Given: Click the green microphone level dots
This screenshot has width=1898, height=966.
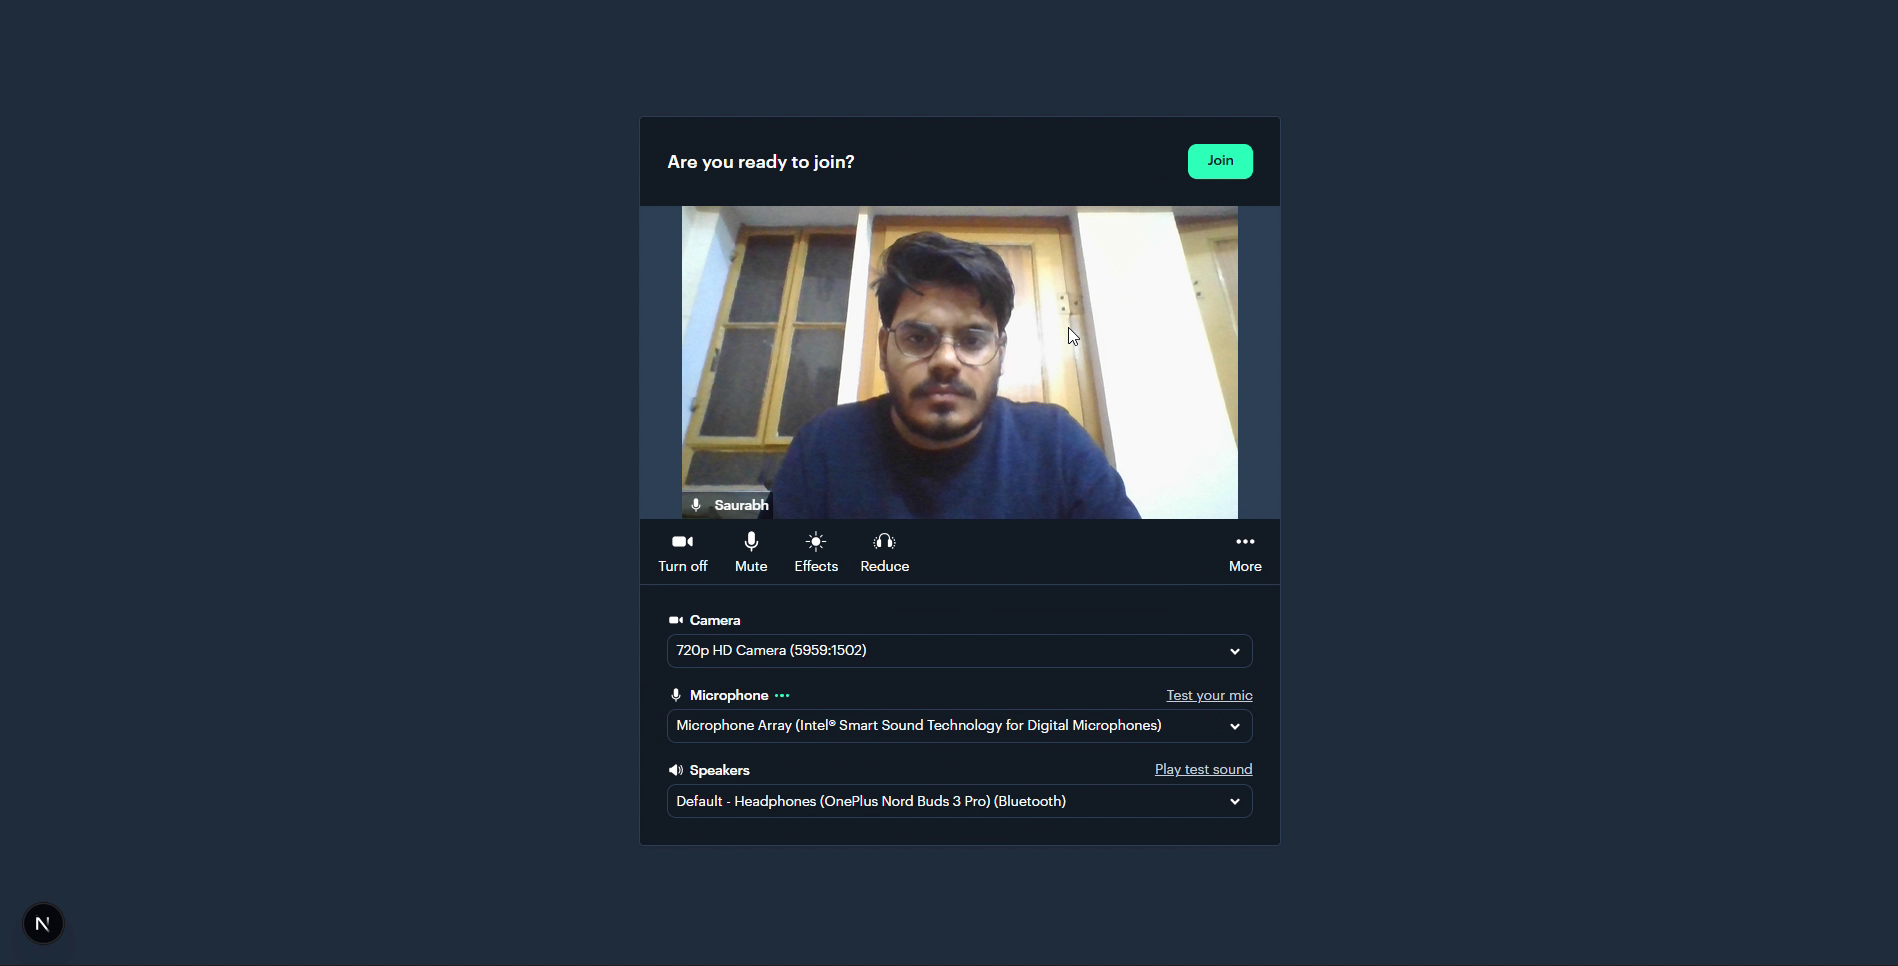Looking at the screenshot, I should [782, 695].
